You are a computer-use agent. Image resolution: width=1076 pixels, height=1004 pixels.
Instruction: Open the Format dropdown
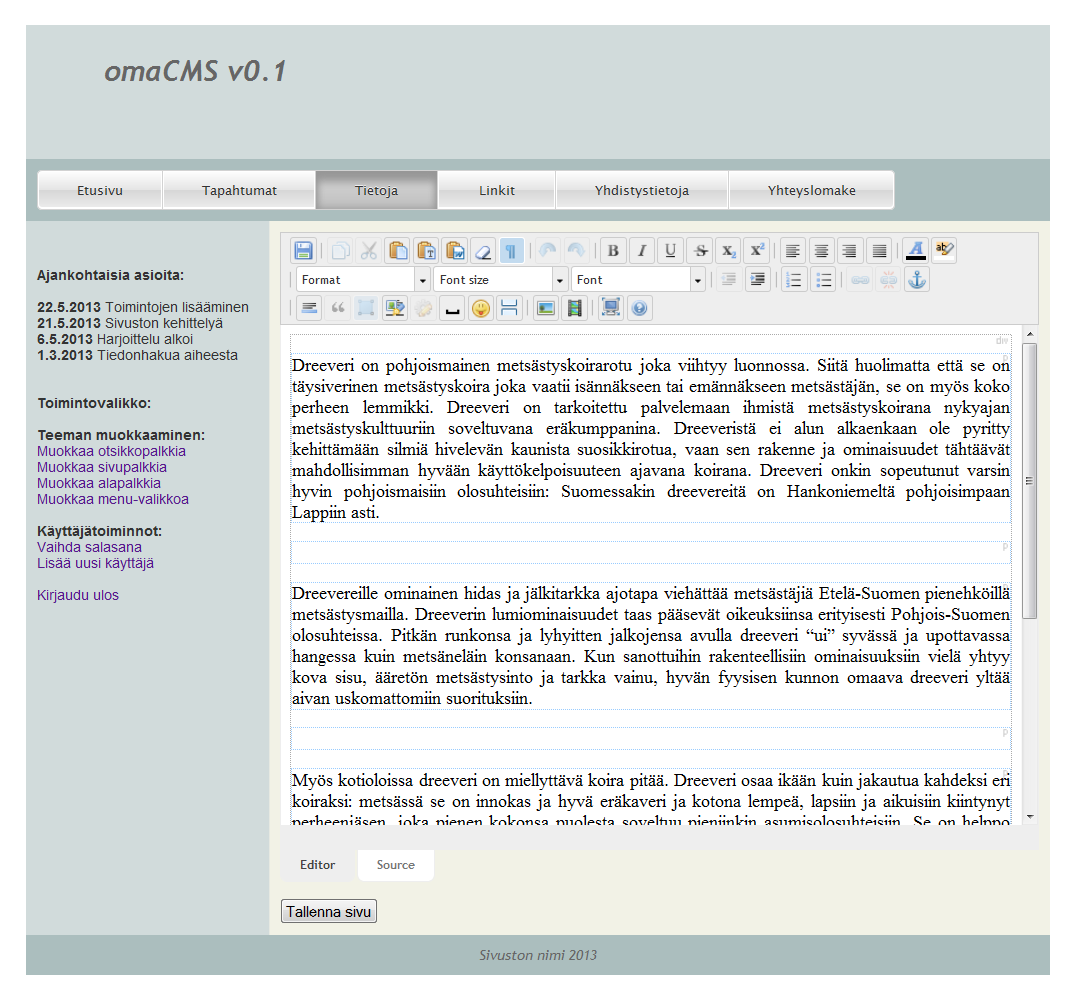[x=362, y=279]
